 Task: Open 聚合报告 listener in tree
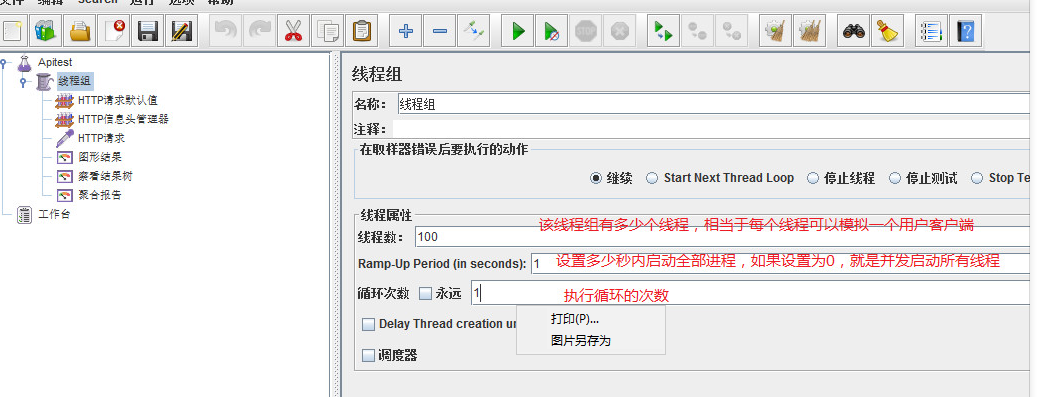(x=100, y=195)
